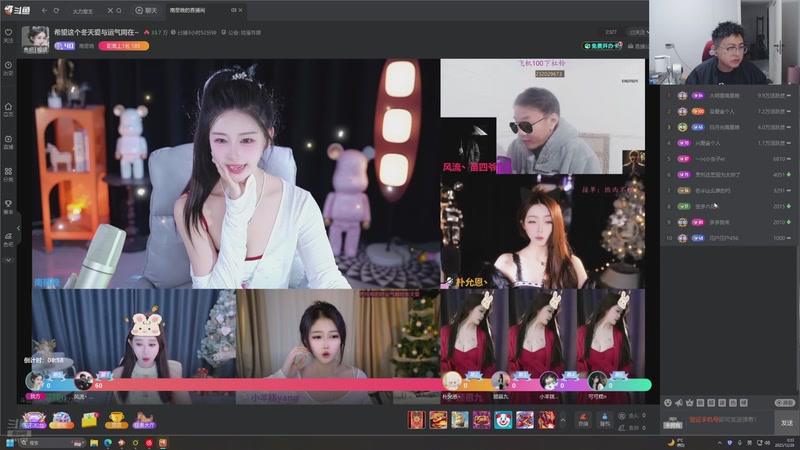Open the 任务大厅 task hall icon
Viewport: 800px width, 450px height.
tap(144, 420)
